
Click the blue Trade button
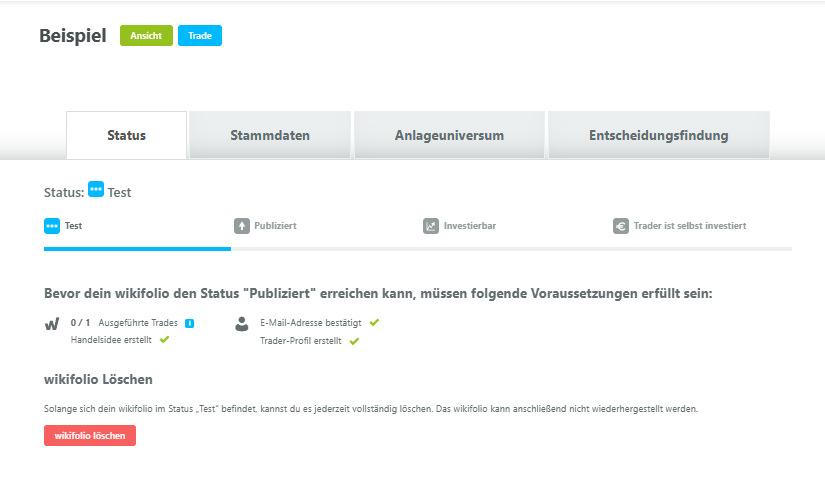pyautogui.click(x=200, y=36)
